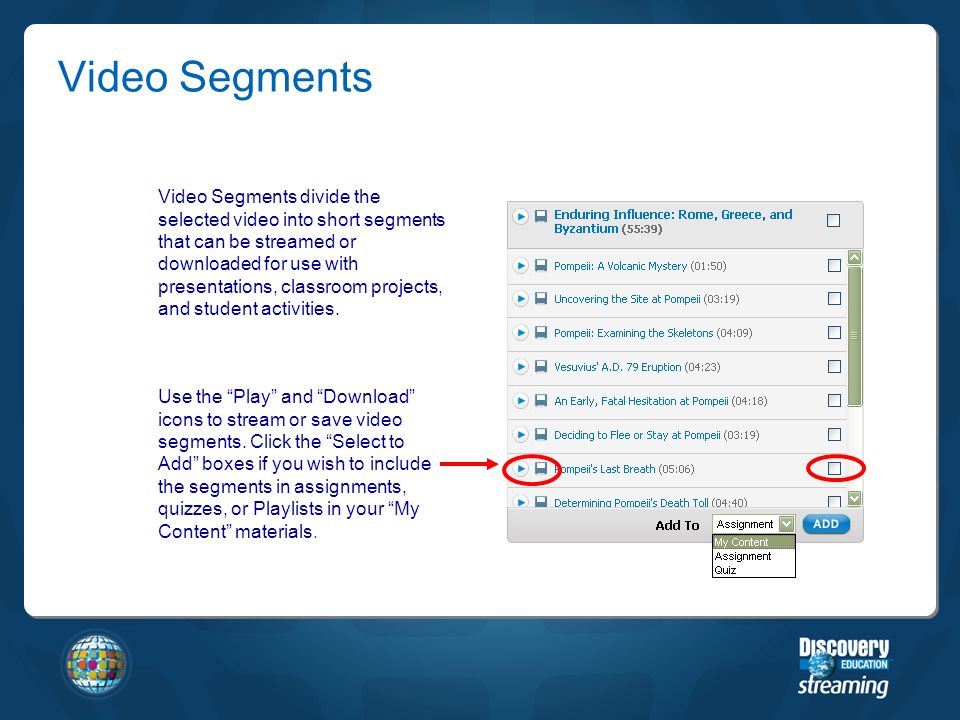Tick Pompeii's Last Breath checkbox
This screenshot has width=960, height=720.
(834, 468)
